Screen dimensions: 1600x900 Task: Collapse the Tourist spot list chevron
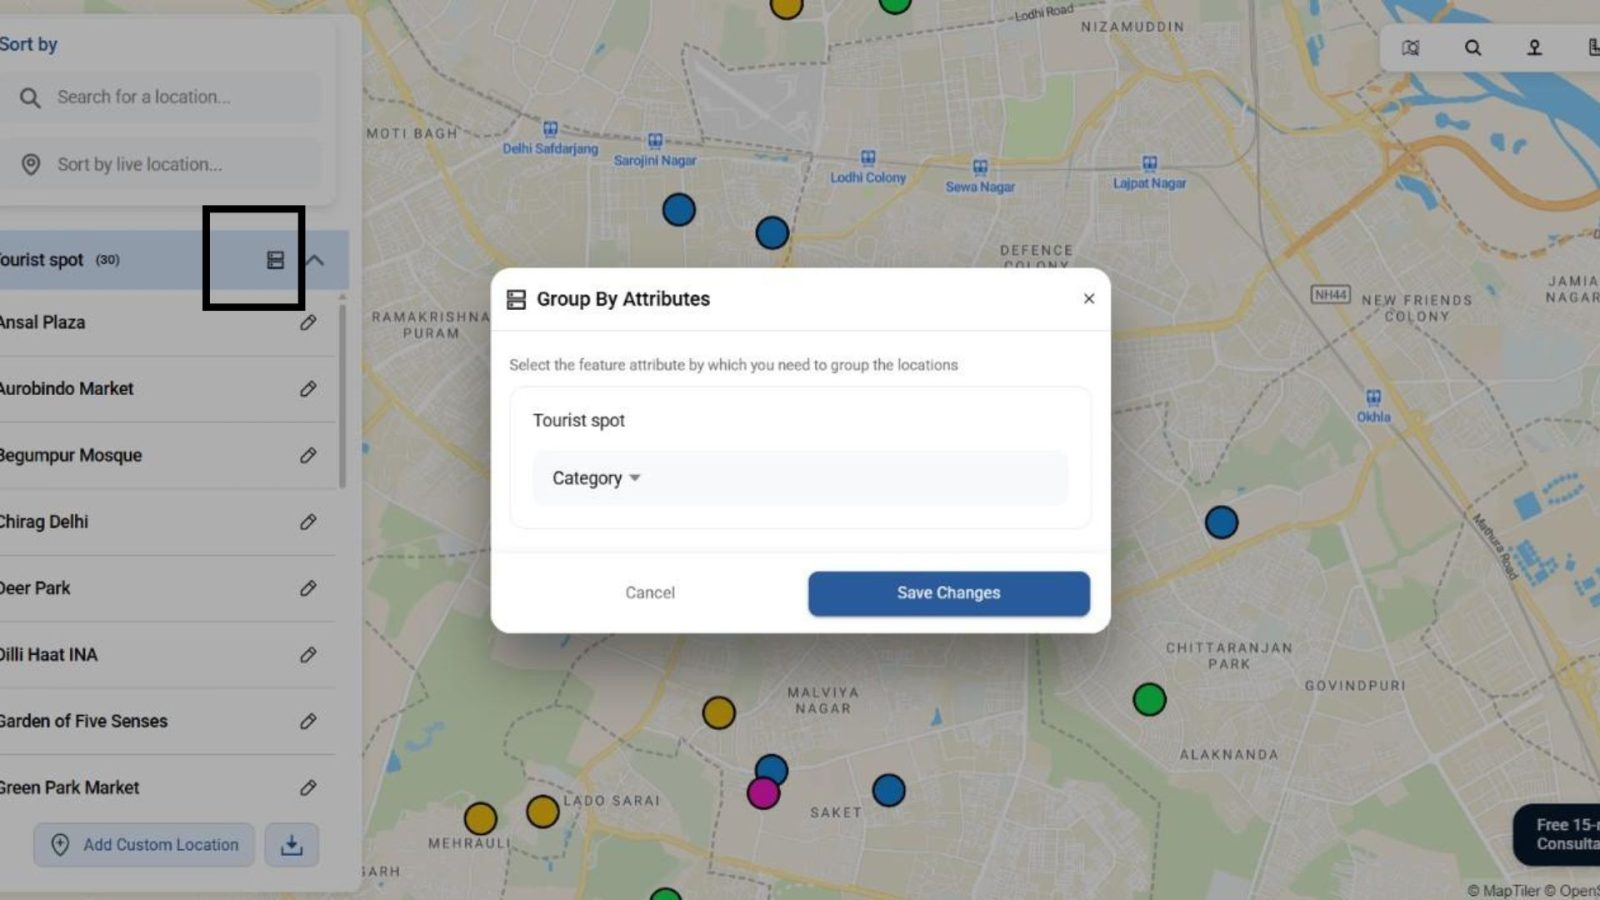point(316,260)
